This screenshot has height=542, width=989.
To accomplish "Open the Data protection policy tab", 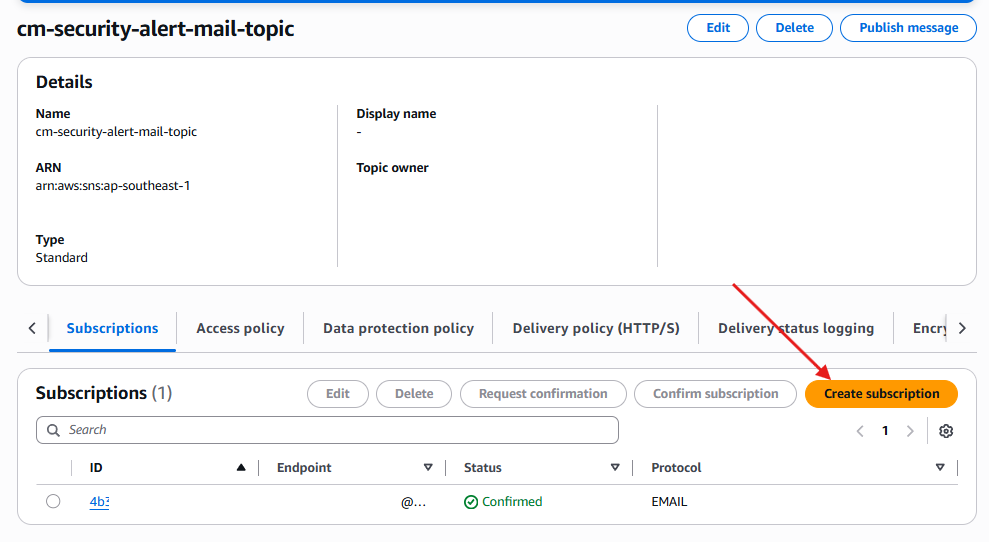I will (x=398, y=328).
